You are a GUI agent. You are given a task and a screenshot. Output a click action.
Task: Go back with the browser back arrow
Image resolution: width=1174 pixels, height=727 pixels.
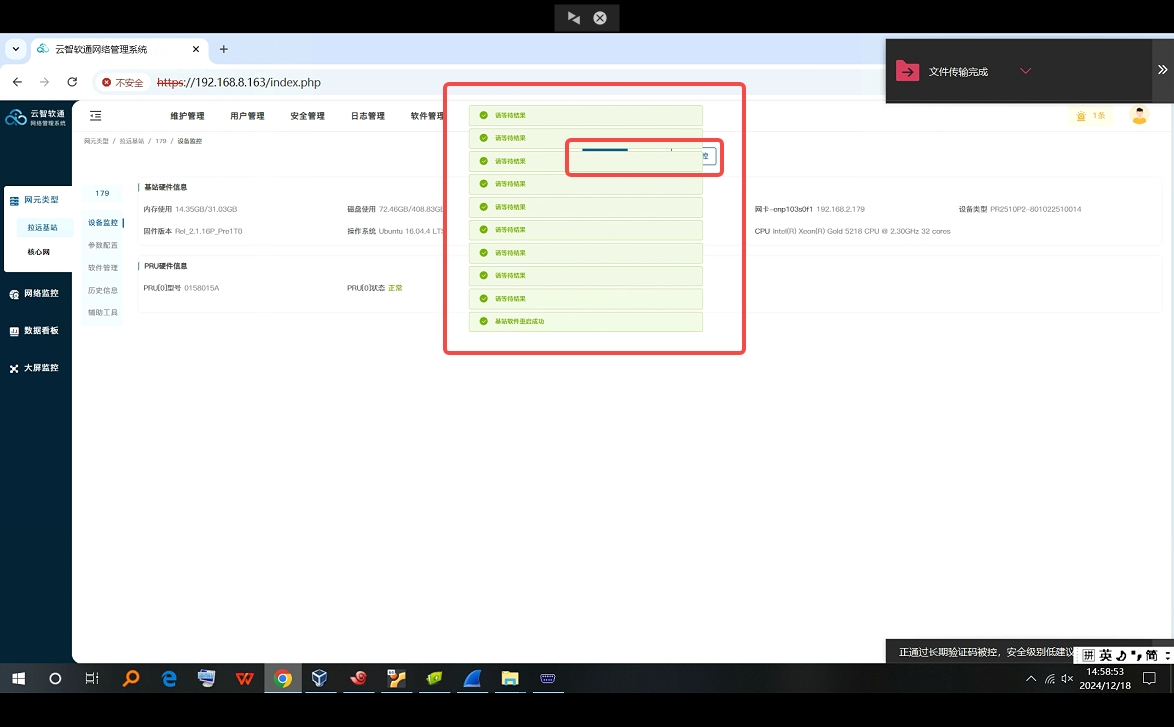click(17, 82)
